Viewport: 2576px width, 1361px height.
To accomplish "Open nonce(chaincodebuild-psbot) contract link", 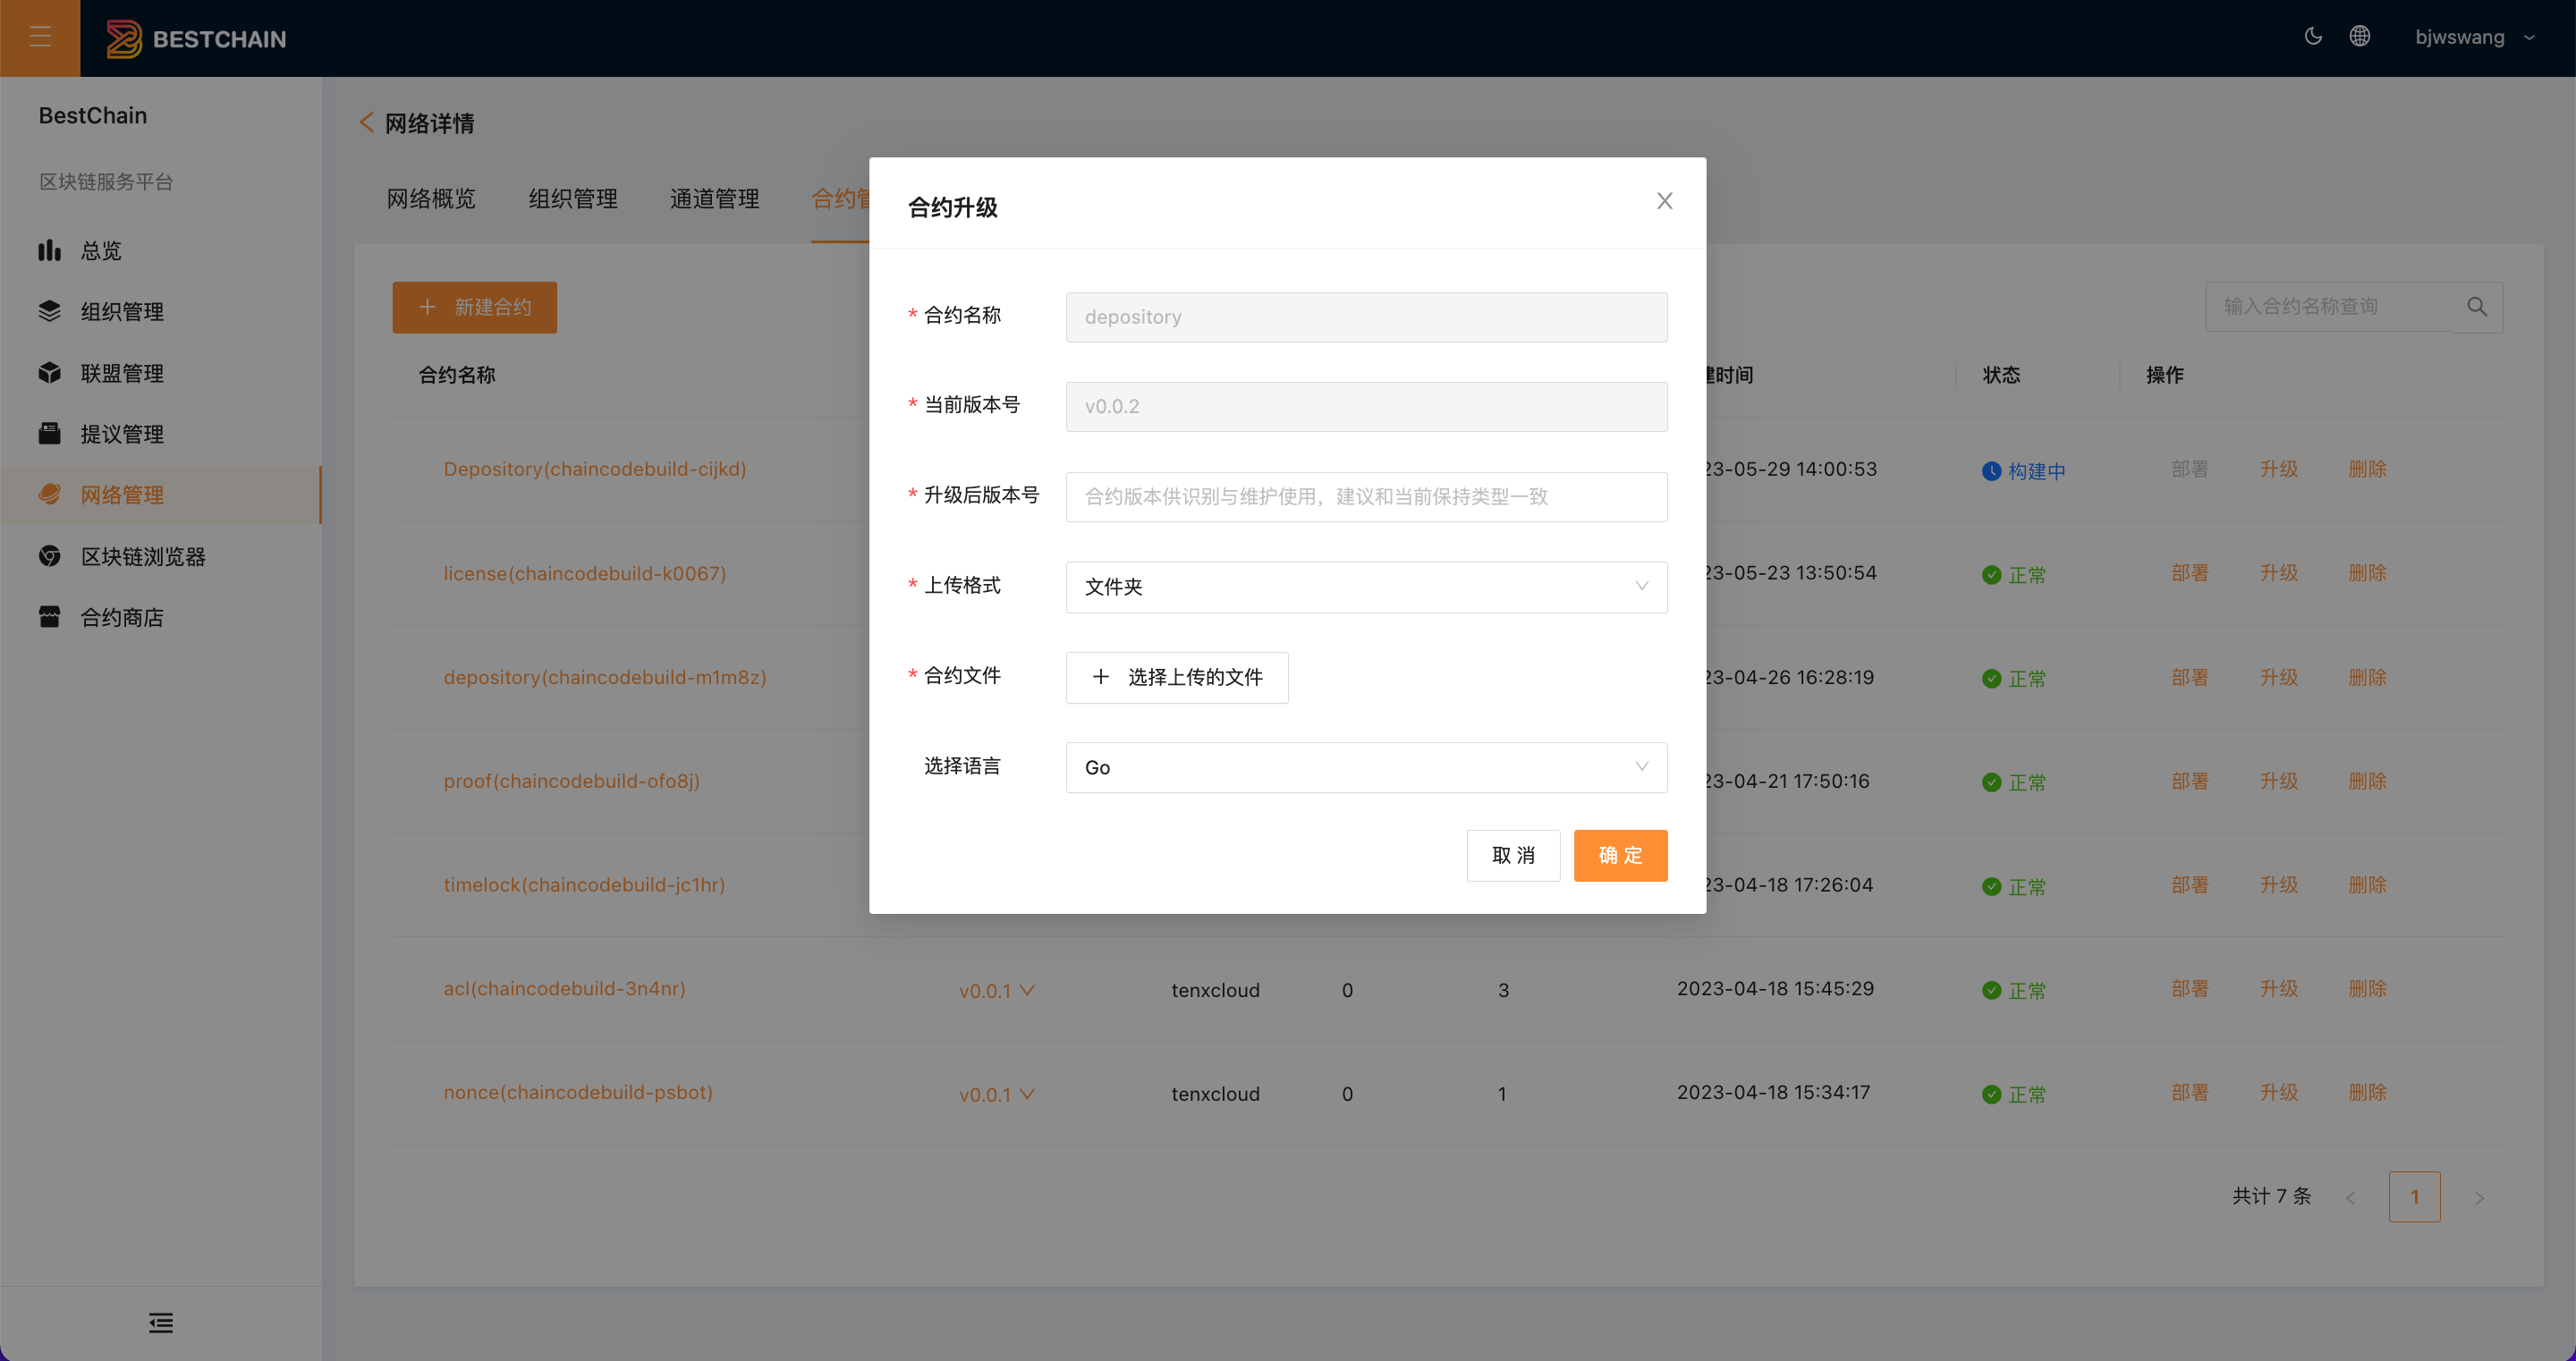I will tap(578, 1092).
